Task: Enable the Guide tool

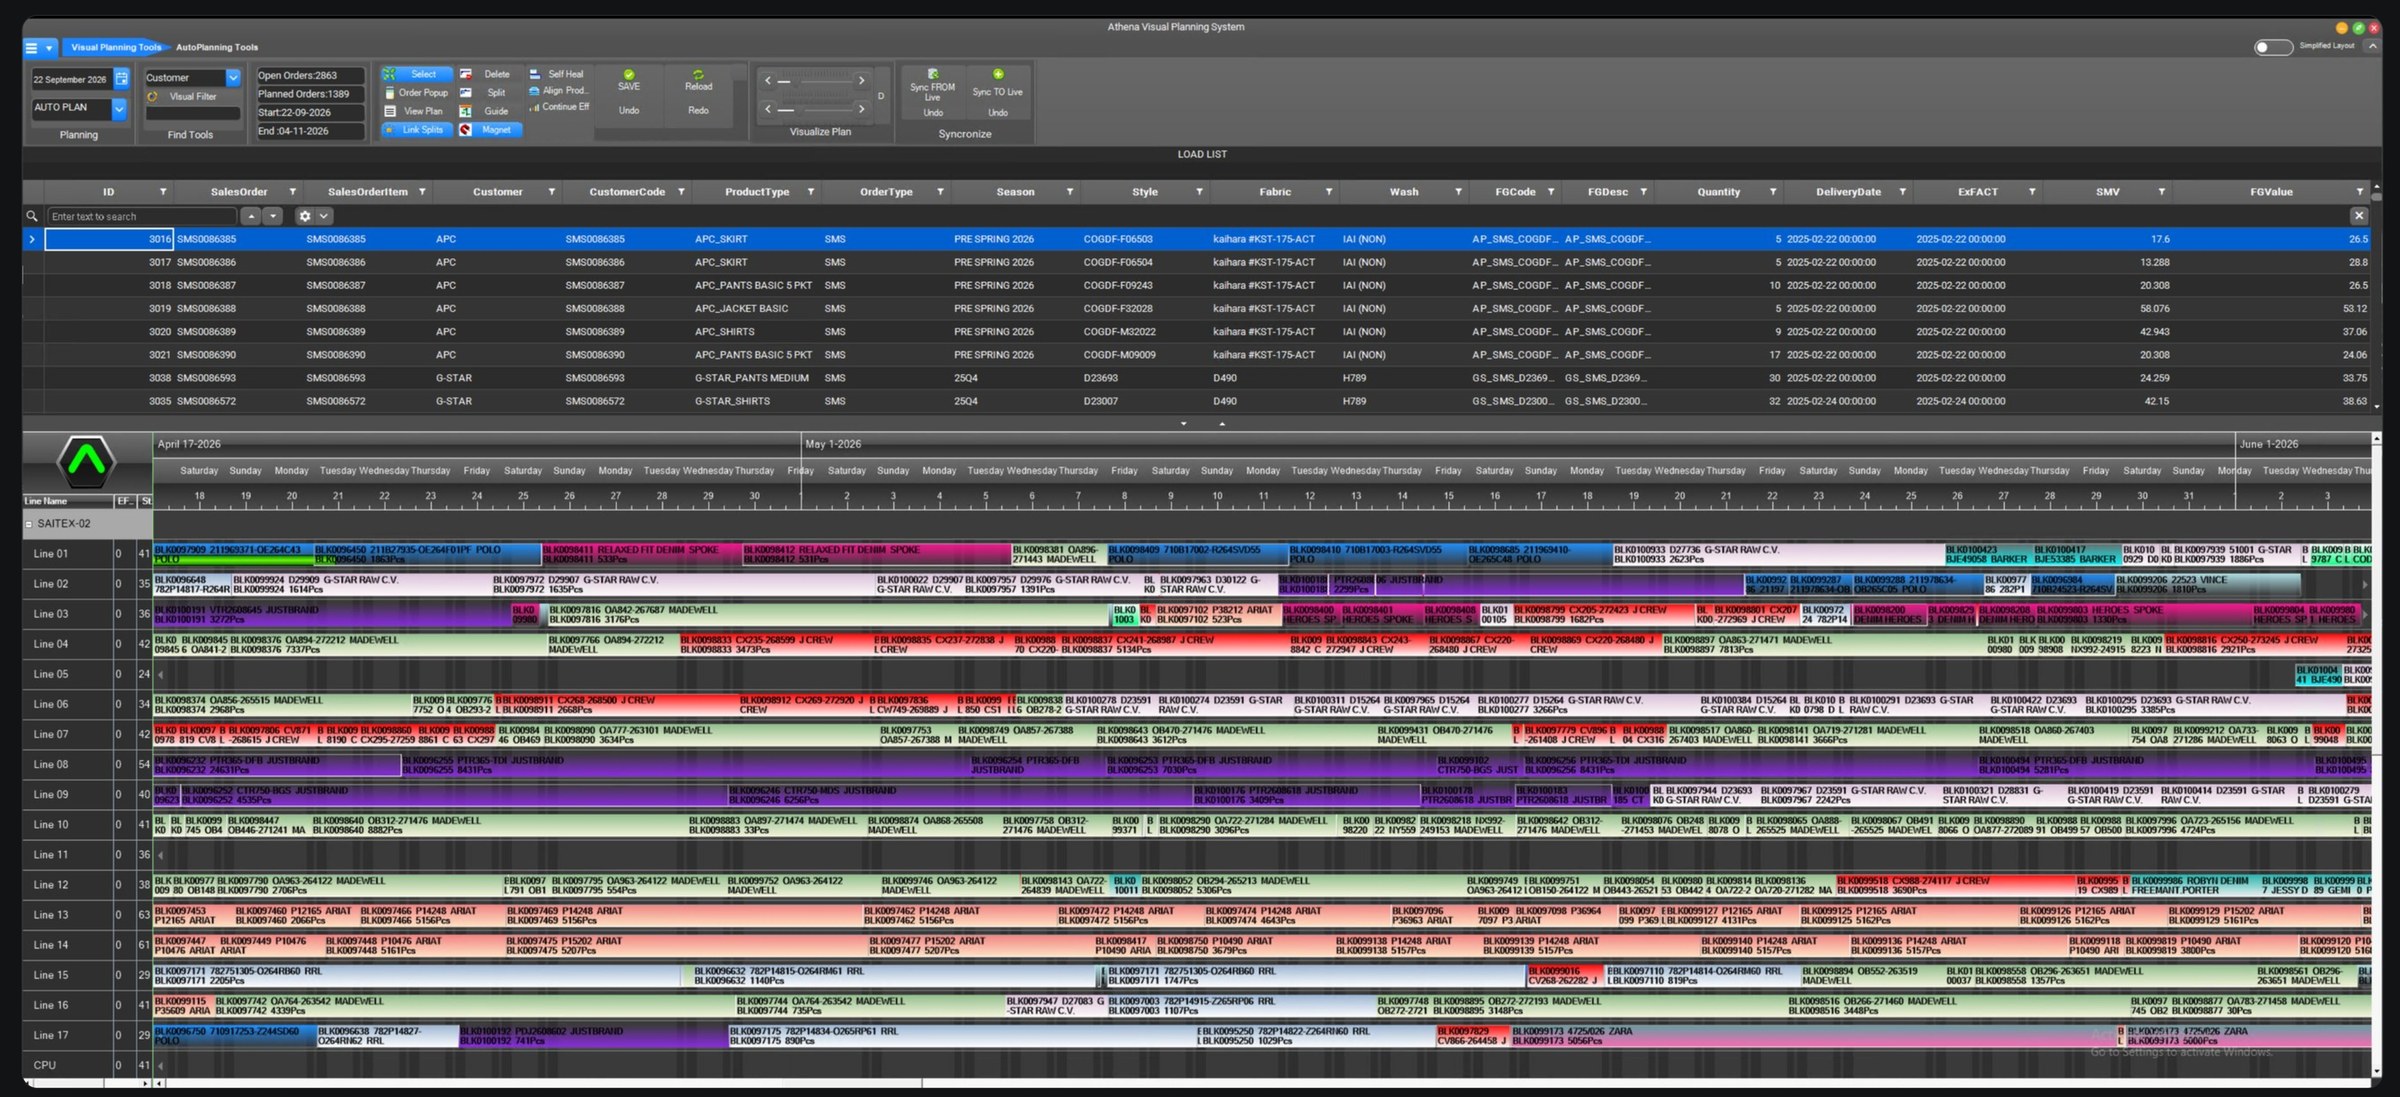Action: click(x=486, y=111)
